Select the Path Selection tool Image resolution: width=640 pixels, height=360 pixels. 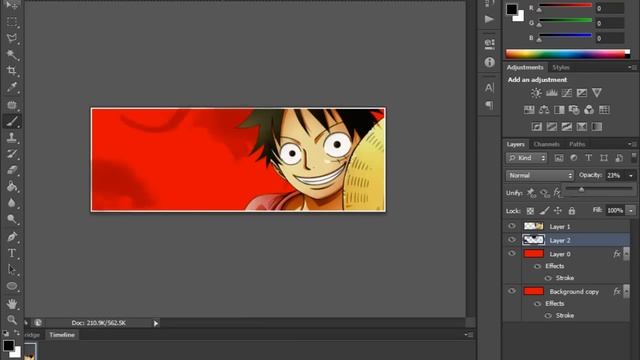pyautogui.click(x=11, y=269)
